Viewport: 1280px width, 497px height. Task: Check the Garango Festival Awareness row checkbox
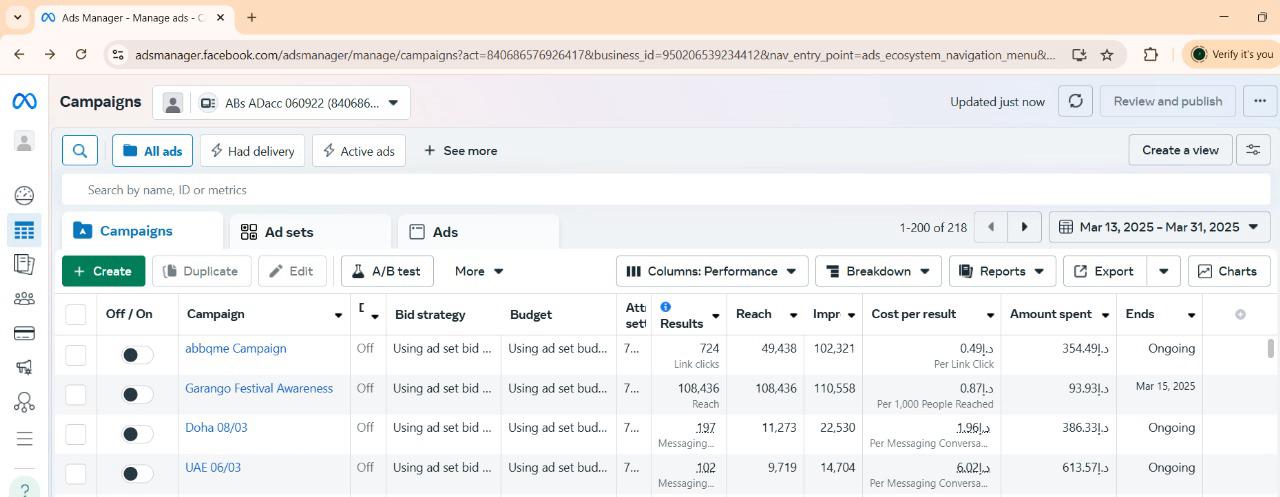76,394
